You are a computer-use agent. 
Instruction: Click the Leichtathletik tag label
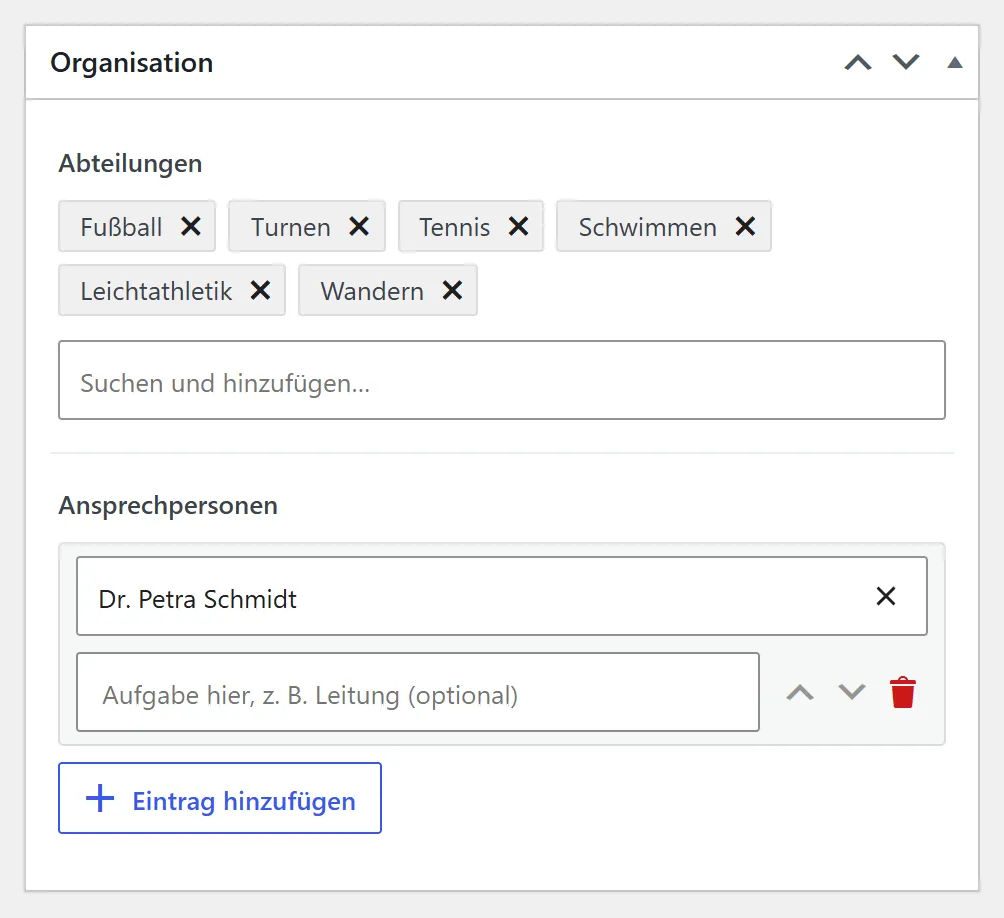[x=156, y=291]
